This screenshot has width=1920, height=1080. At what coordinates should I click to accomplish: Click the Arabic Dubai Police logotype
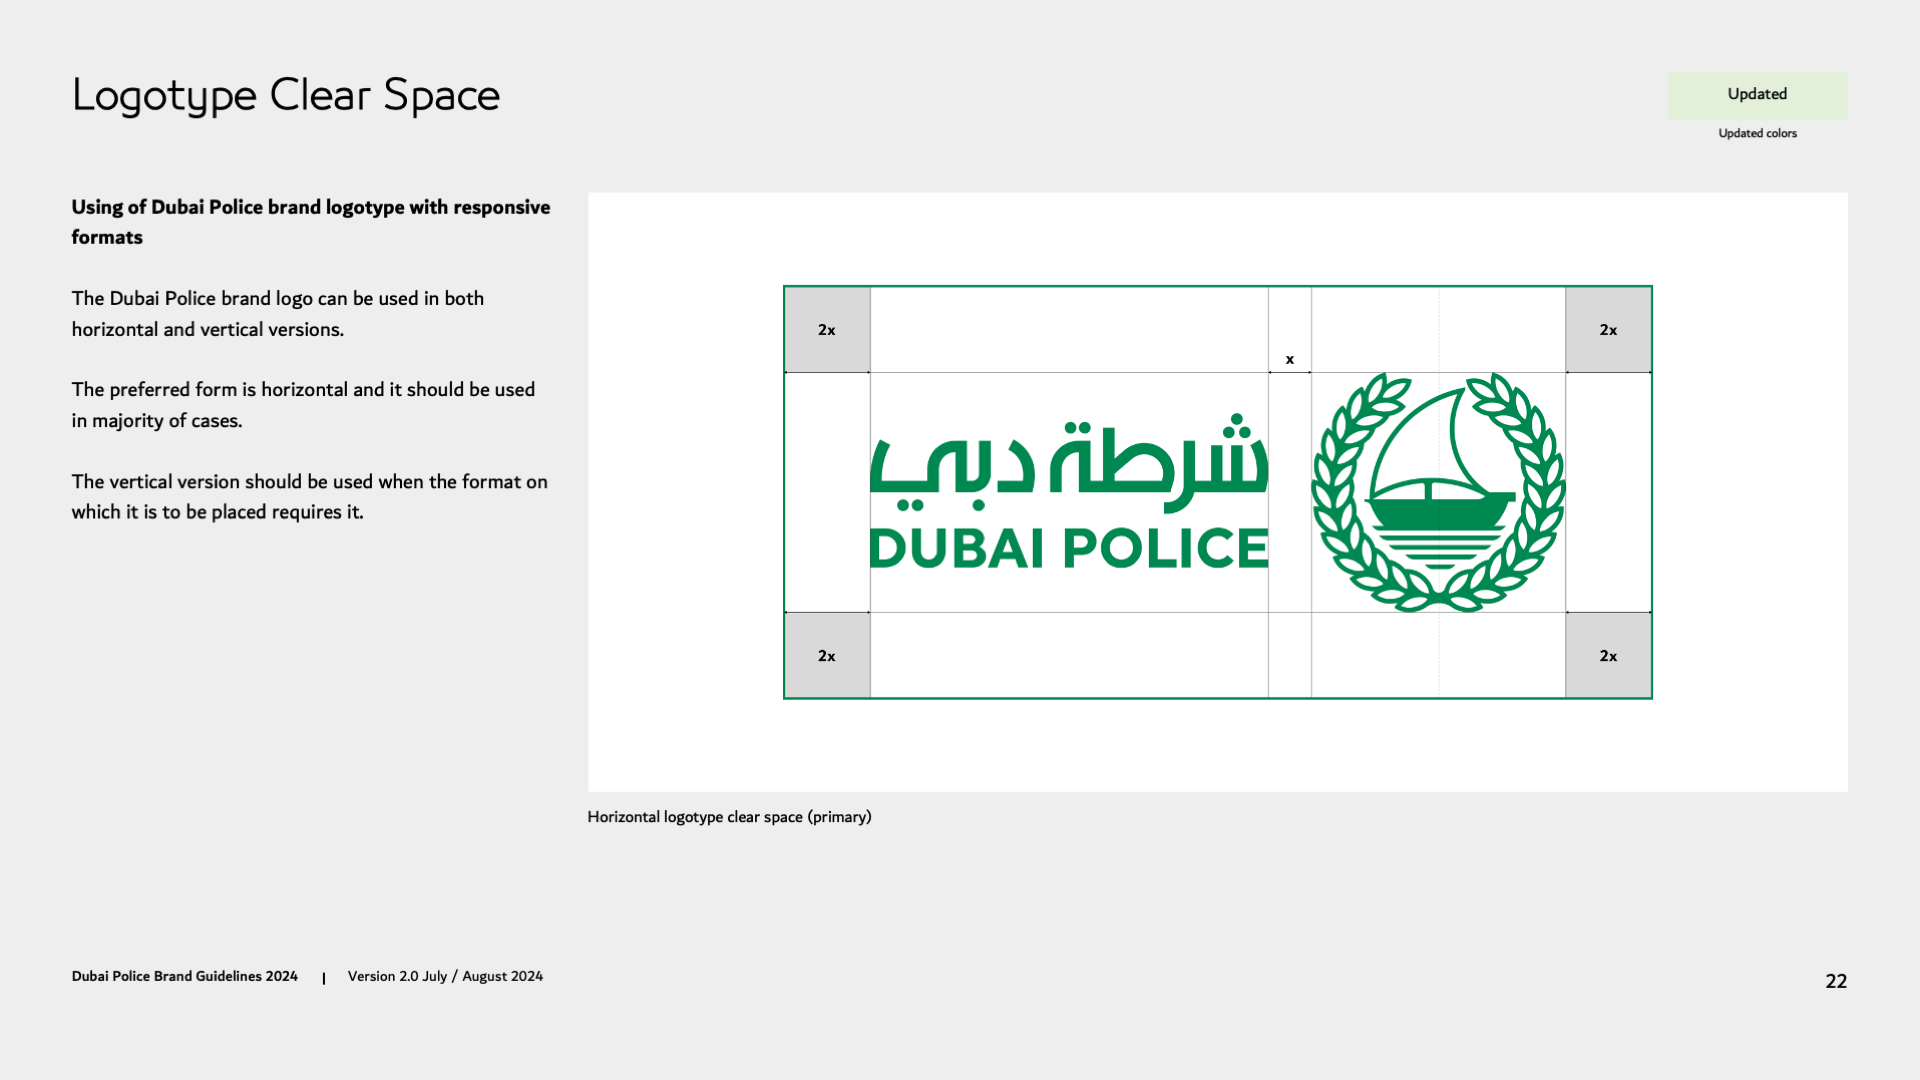pos(1068,458)
